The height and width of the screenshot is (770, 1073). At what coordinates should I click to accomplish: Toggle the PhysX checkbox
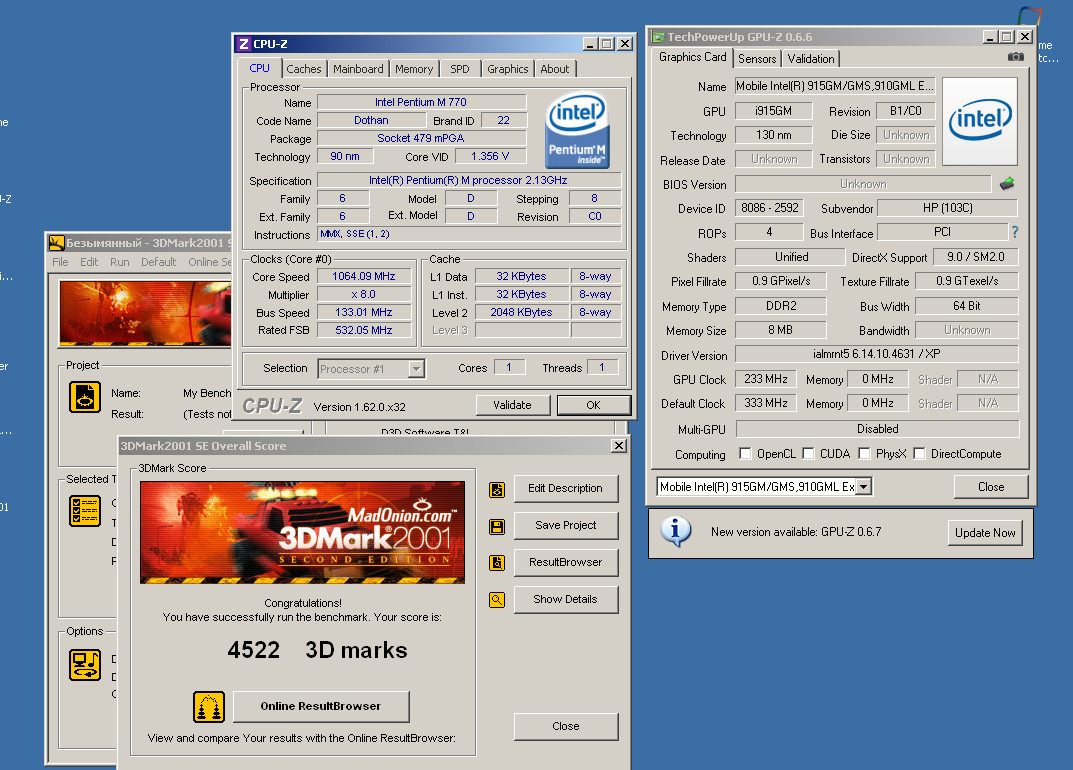pos(864,454)
